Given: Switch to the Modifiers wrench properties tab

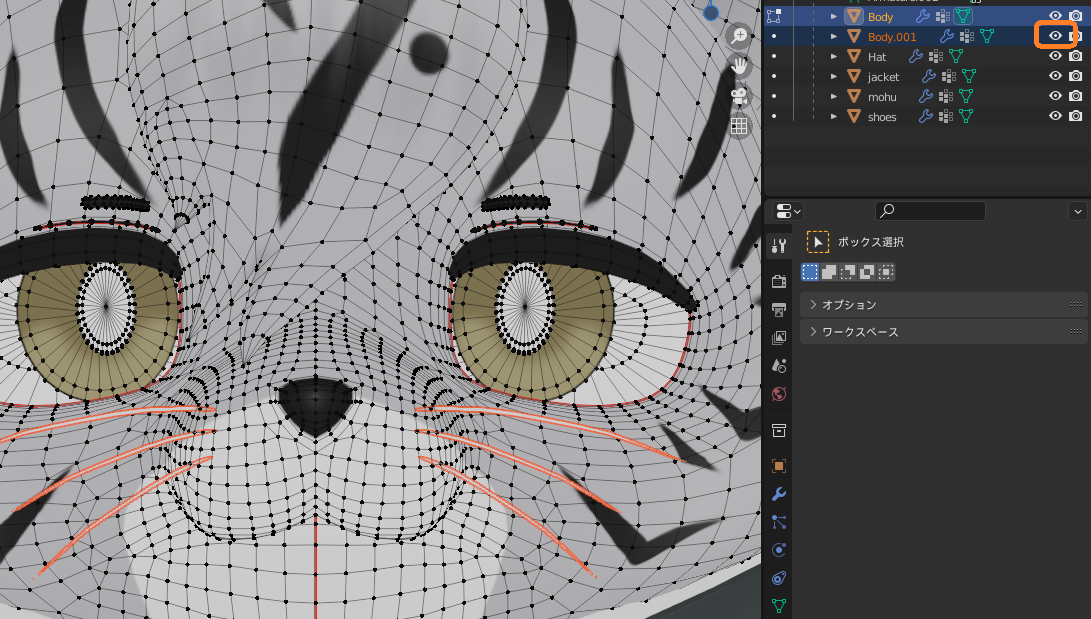Looking at the screenshot, I should point(779,494).
